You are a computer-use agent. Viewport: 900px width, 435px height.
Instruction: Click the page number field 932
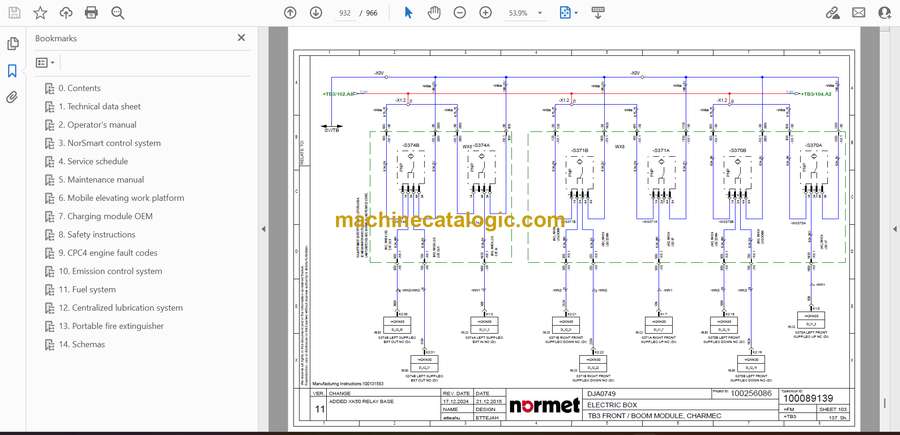(x=344, y=13)
